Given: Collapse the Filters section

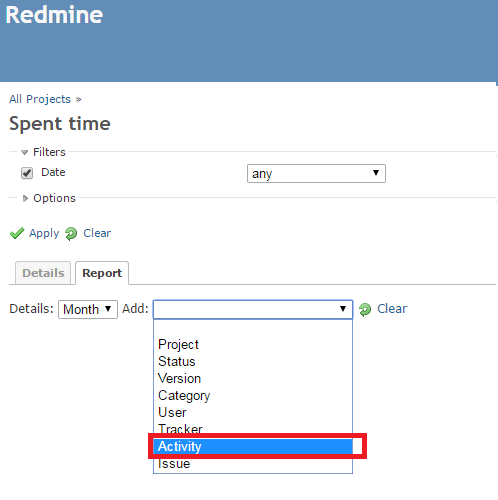Looking at the screenshot, I should [x=43, y=152].
